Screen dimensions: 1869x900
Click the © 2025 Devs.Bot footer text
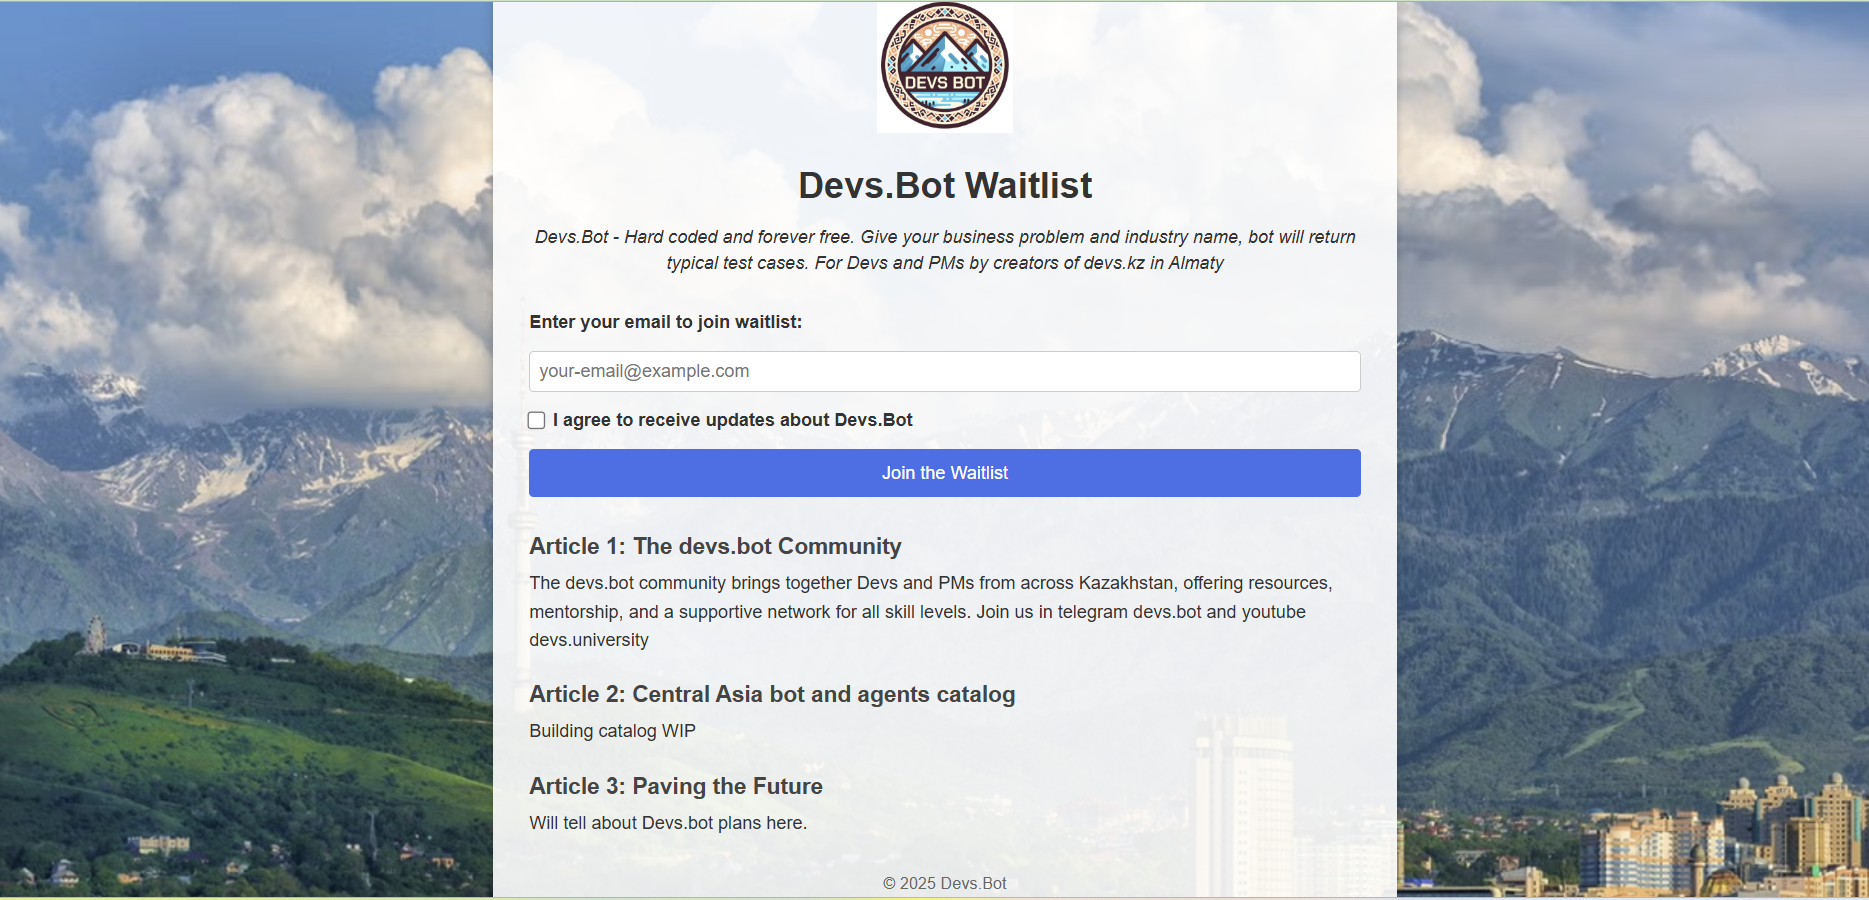tap(945, 883)
